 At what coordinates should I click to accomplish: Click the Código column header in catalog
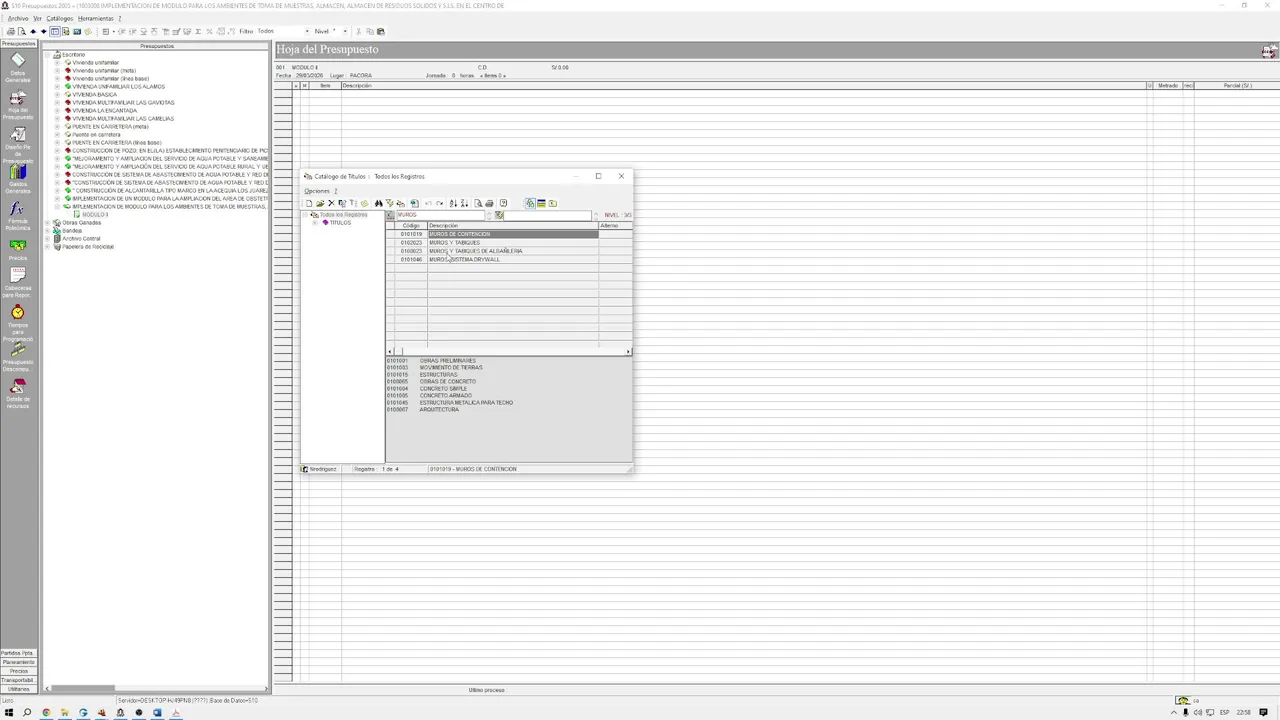pyautogui.click(x=411, y=226)
